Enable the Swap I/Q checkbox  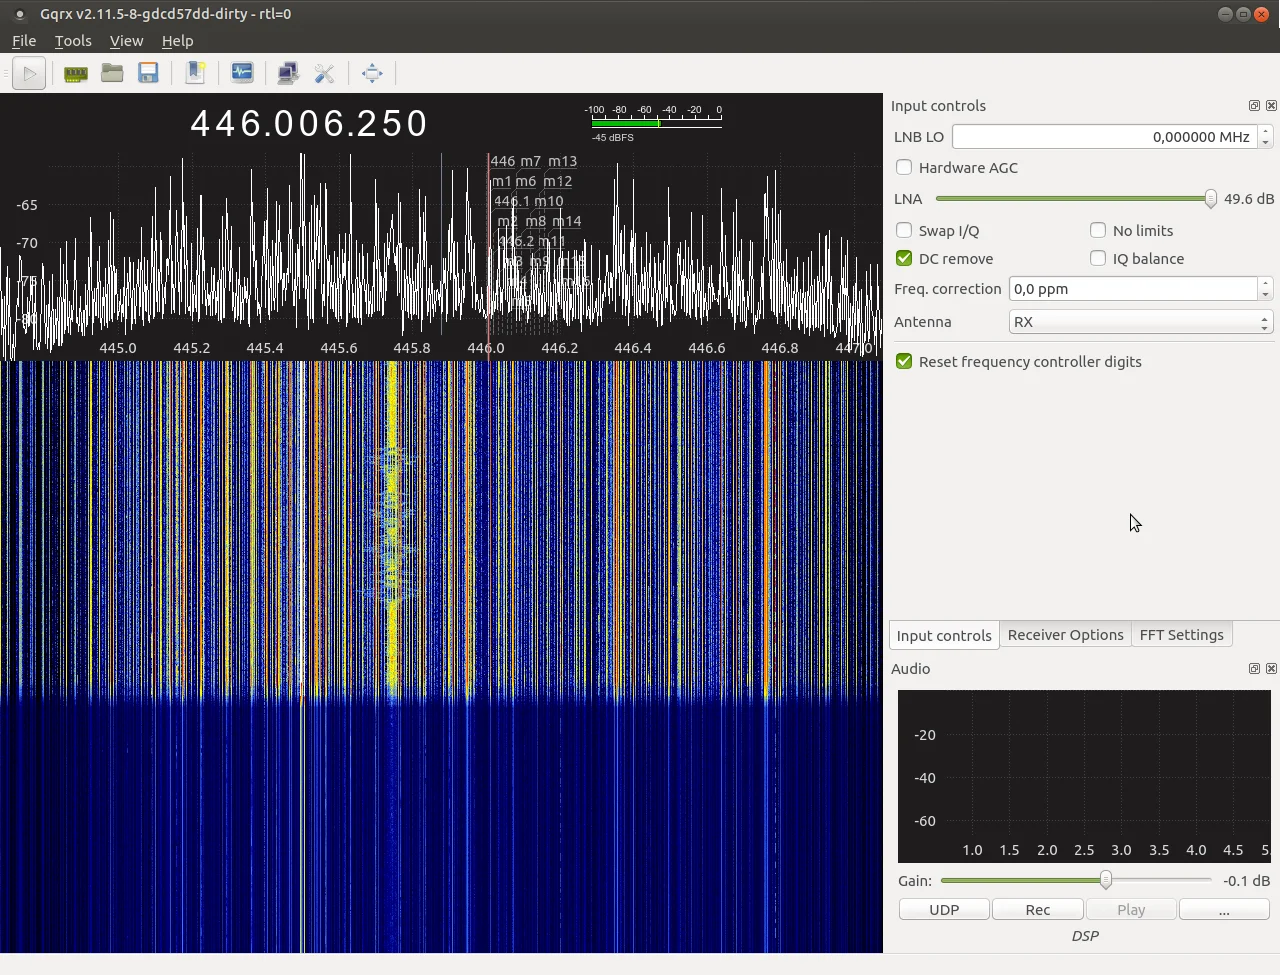pos(904,230)
